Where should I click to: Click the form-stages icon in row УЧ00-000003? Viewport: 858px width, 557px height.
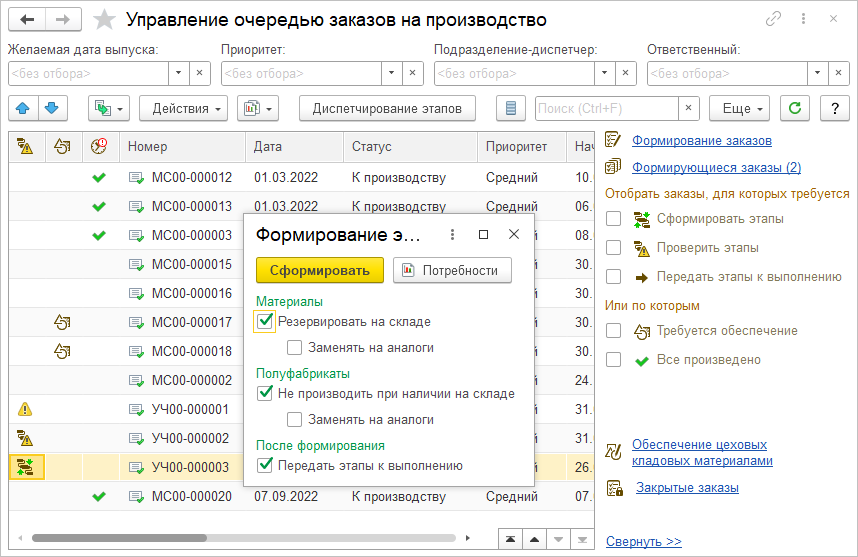pos(25,467)
